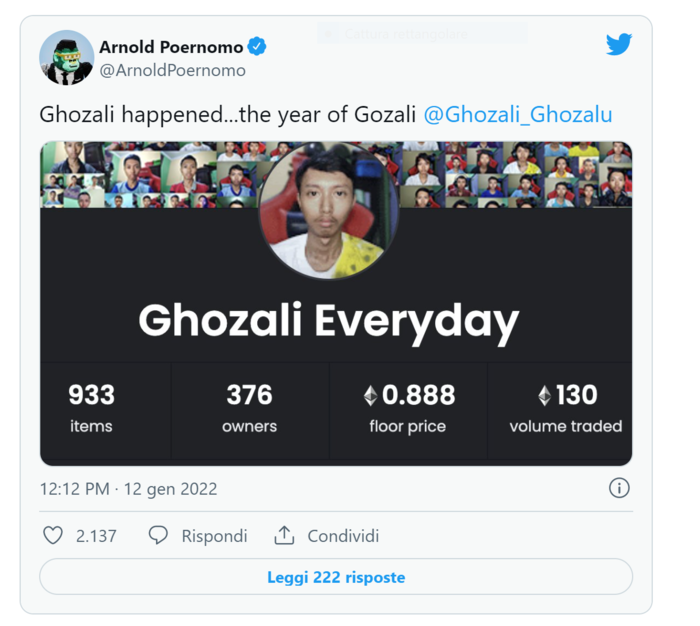
Task: Click the reply speech bubble icon
Action: [158, 536]
